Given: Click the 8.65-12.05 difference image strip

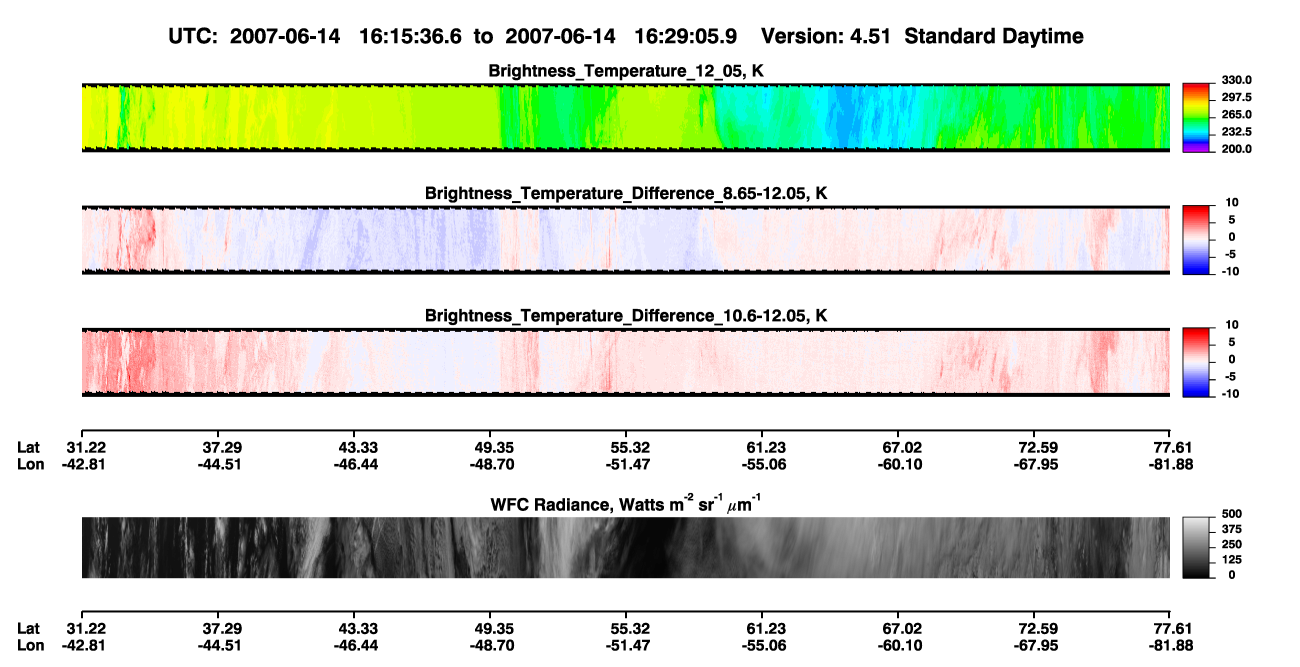Looking at the screenshot, I should tap(626, 240).
